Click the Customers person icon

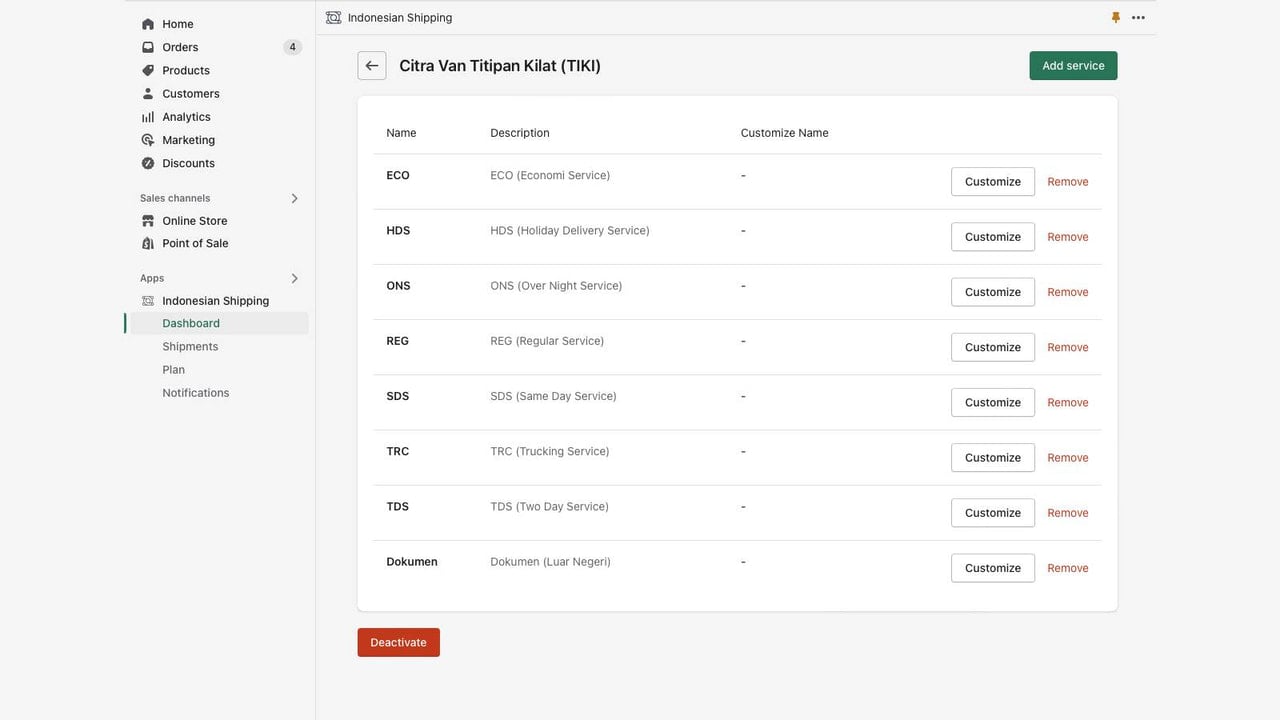pyautogui.click(x=148, y=93)
